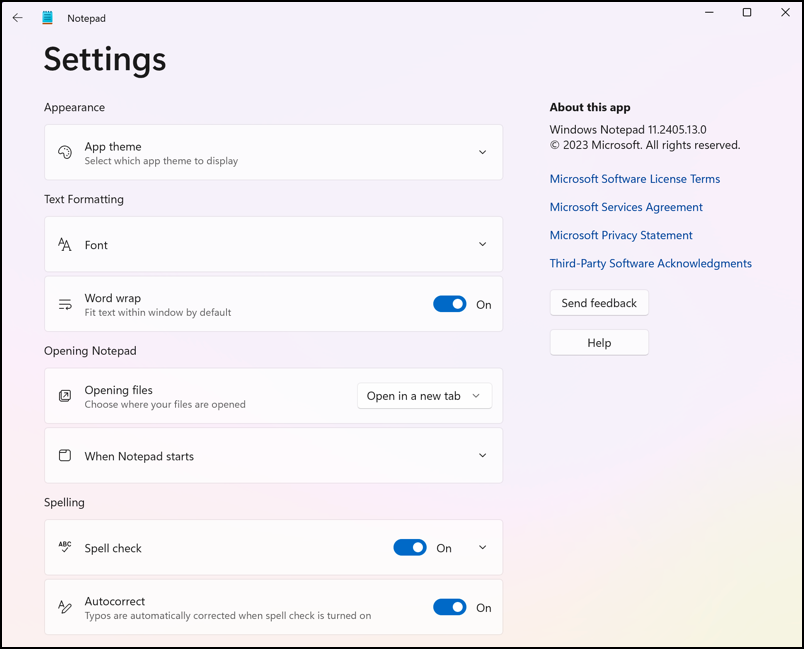Click the When Notepad starts window icon

click(x=65, y=456)
